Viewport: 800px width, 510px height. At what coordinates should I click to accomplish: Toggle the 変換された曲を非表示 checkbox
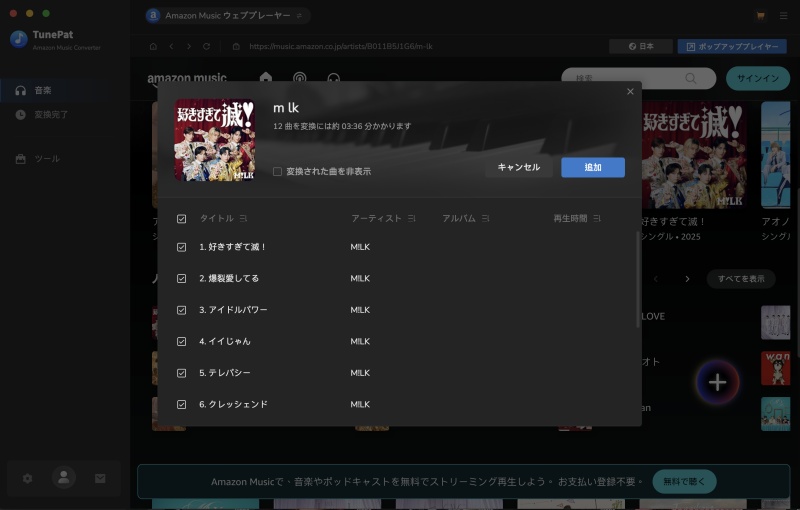coord(277,171)
